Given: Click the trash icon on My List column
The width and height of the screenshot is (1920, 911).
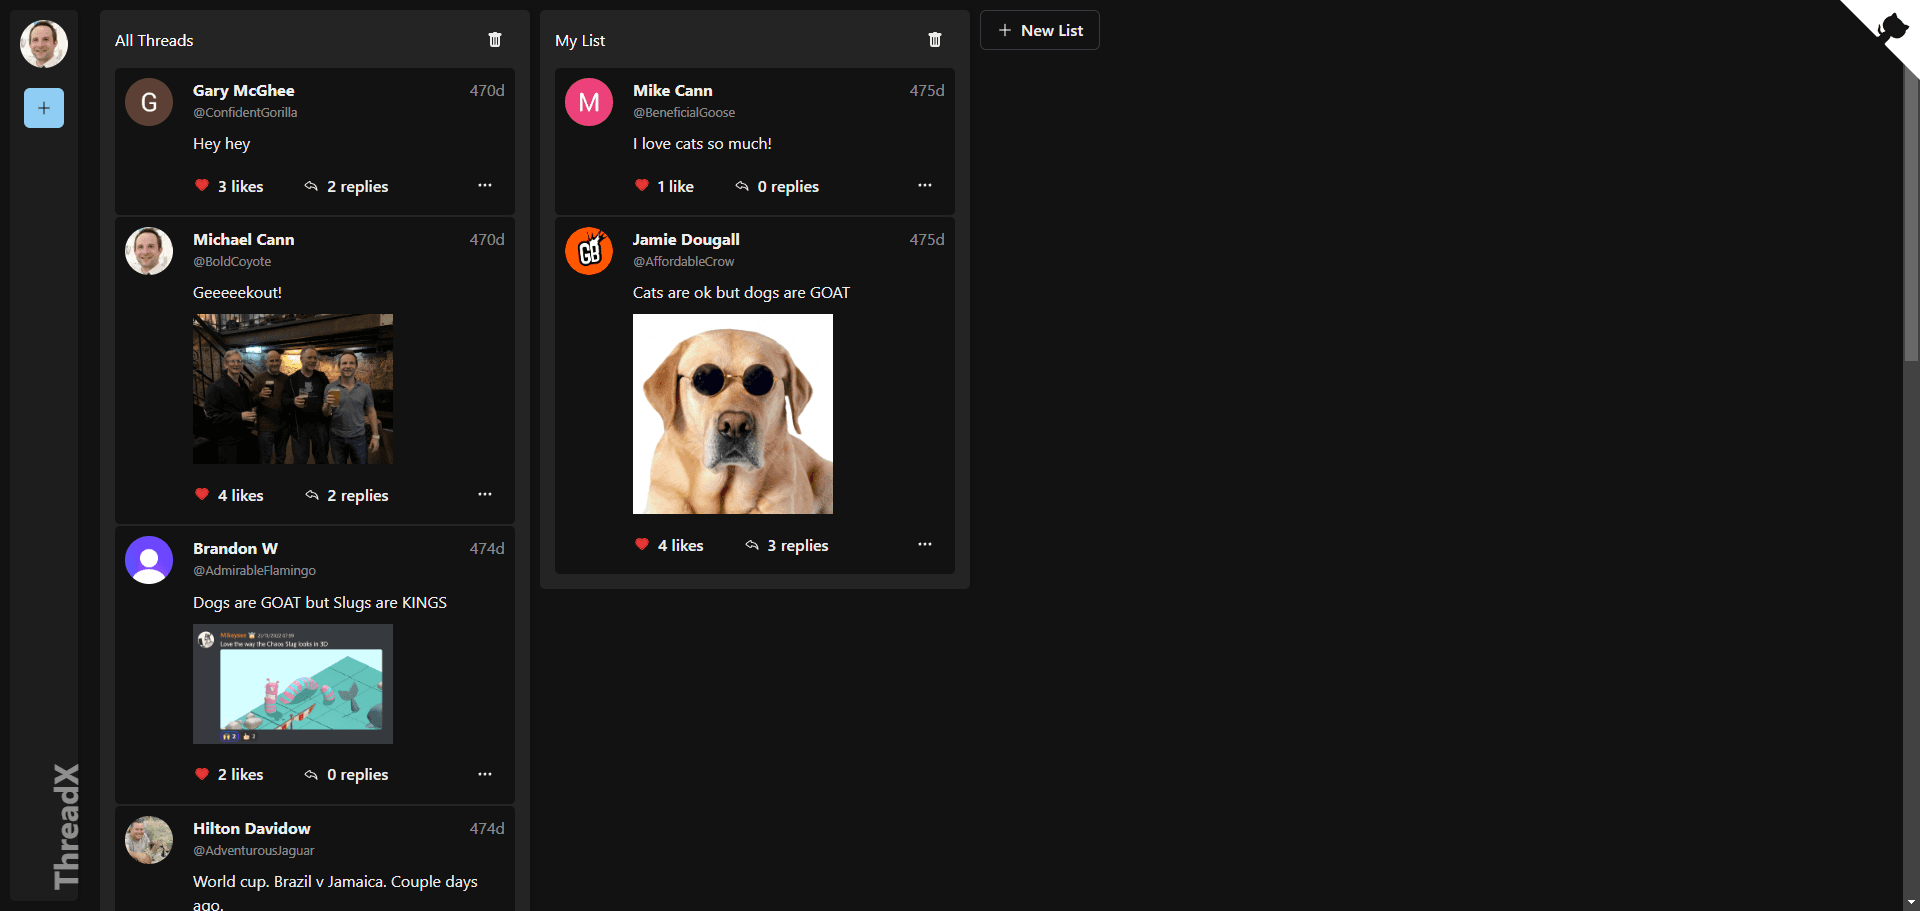Looking at the screenshot, I should pyautogui.click(x=935, y=40).
